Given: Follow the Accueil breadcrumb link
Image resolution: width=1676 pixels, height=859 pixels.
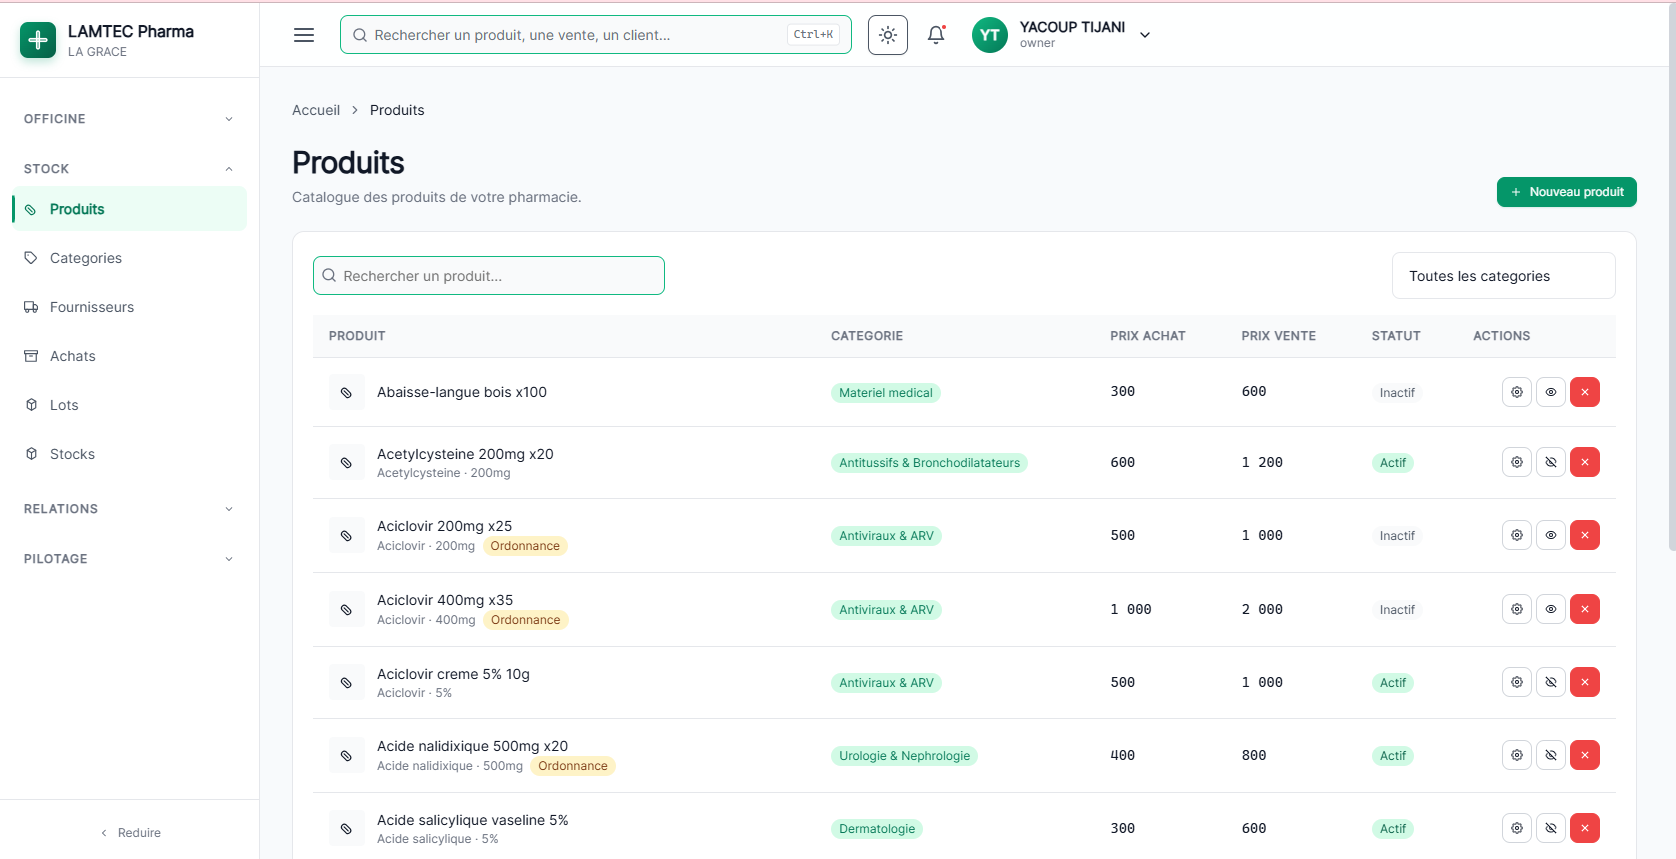Looking at the screenshot, I should point(316,110).
